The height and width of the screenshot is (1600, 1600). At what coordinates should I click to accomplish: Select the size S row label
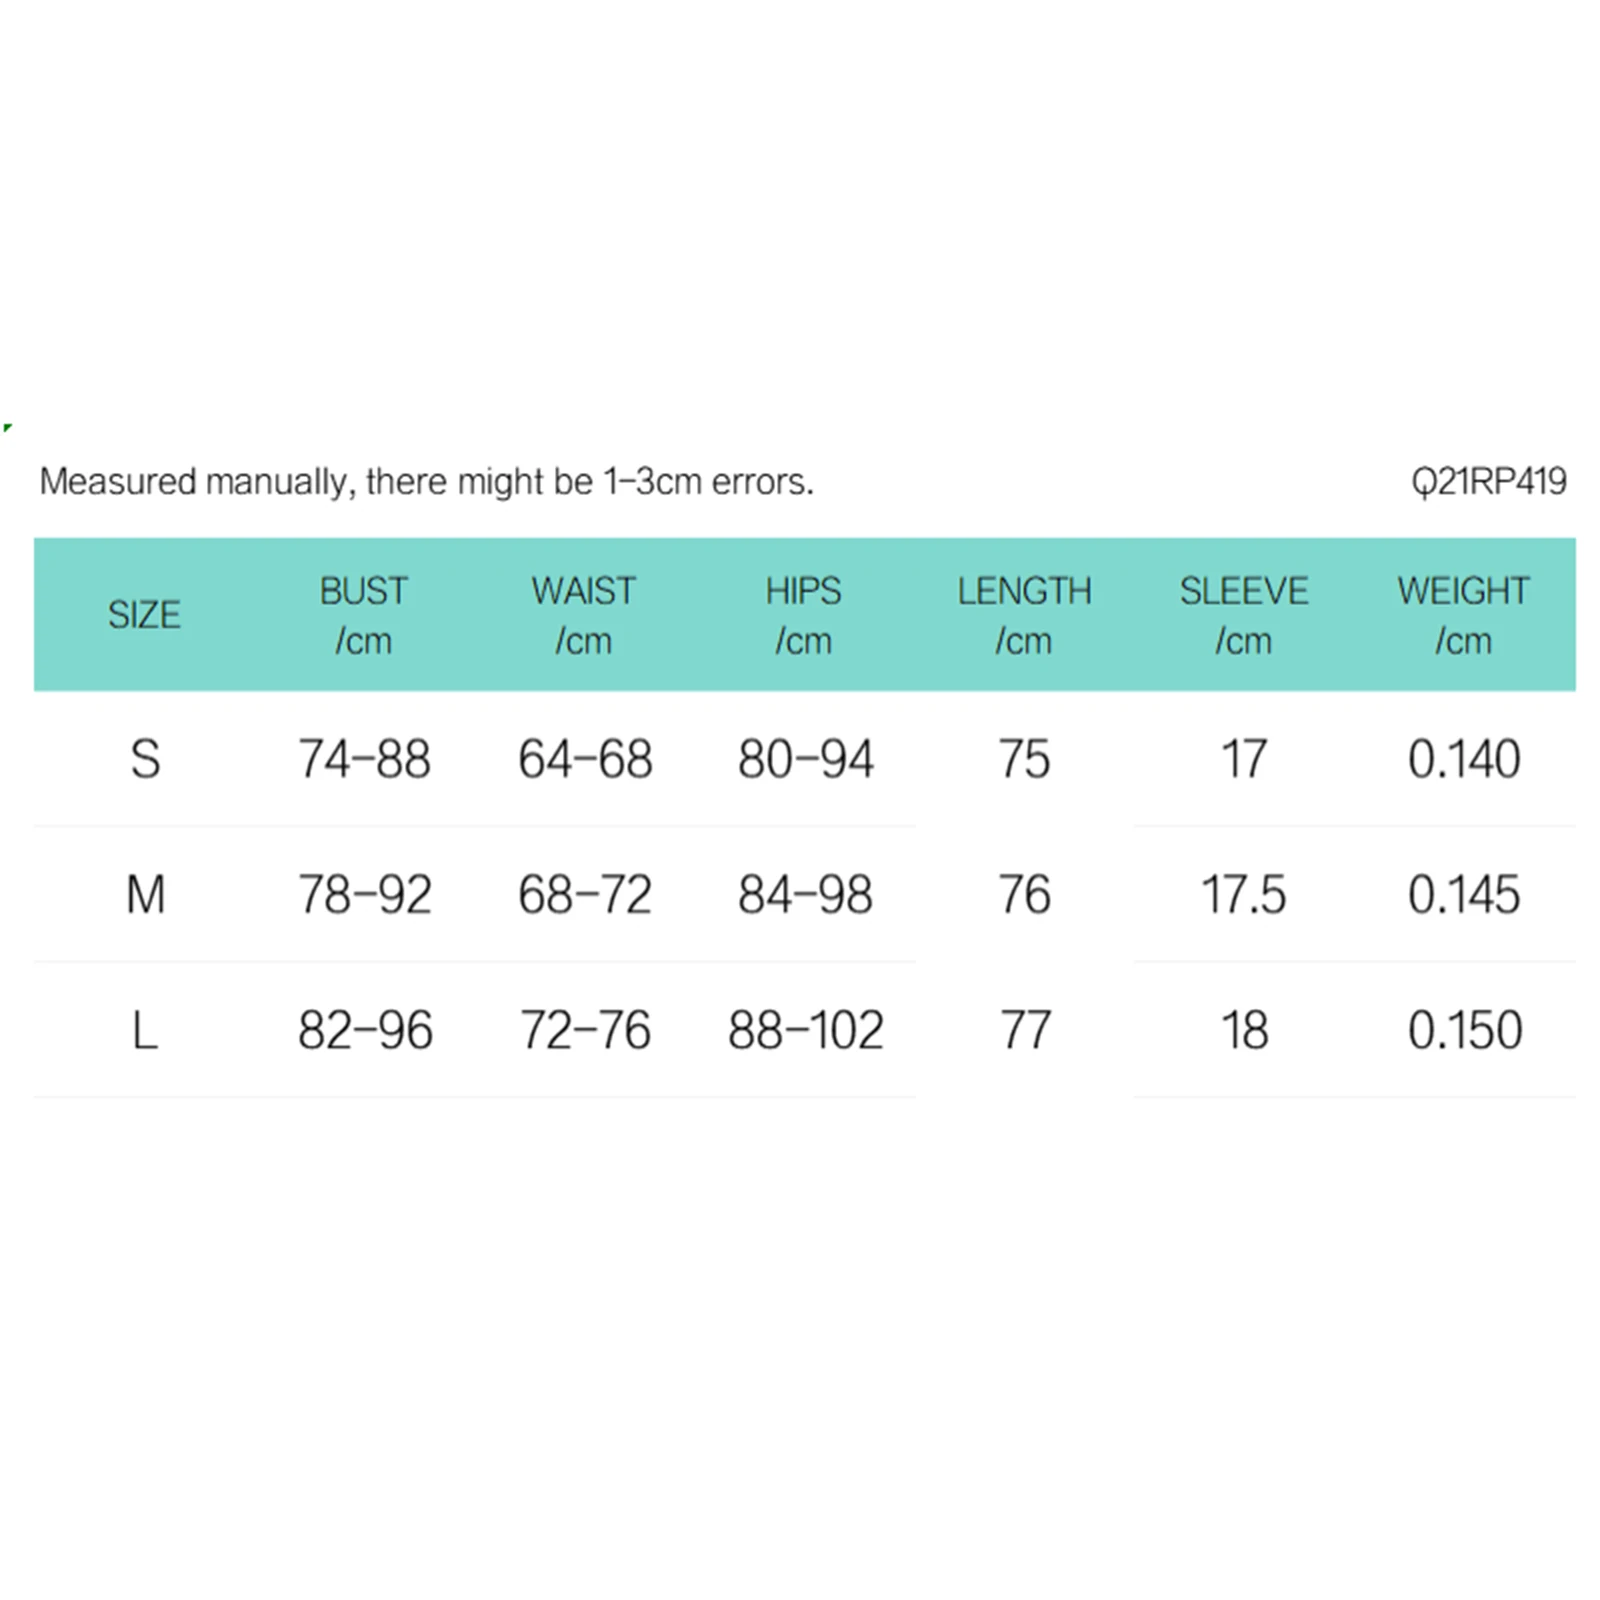pyautogui.click(x=145, y=759)
